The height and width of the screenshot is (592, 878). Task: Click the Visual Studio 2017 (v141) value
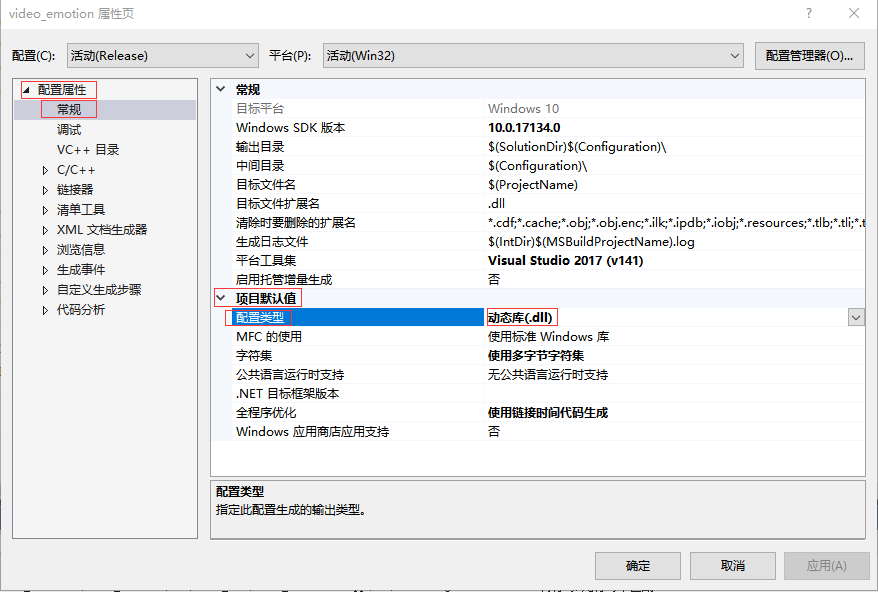click(566, 260)
